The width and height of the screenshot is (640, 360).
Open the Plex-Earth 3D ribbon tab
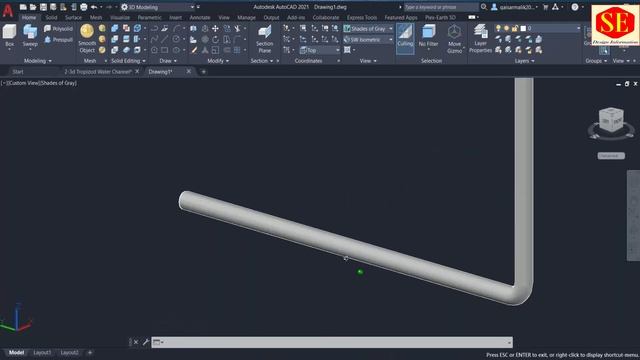pos(440,18)
